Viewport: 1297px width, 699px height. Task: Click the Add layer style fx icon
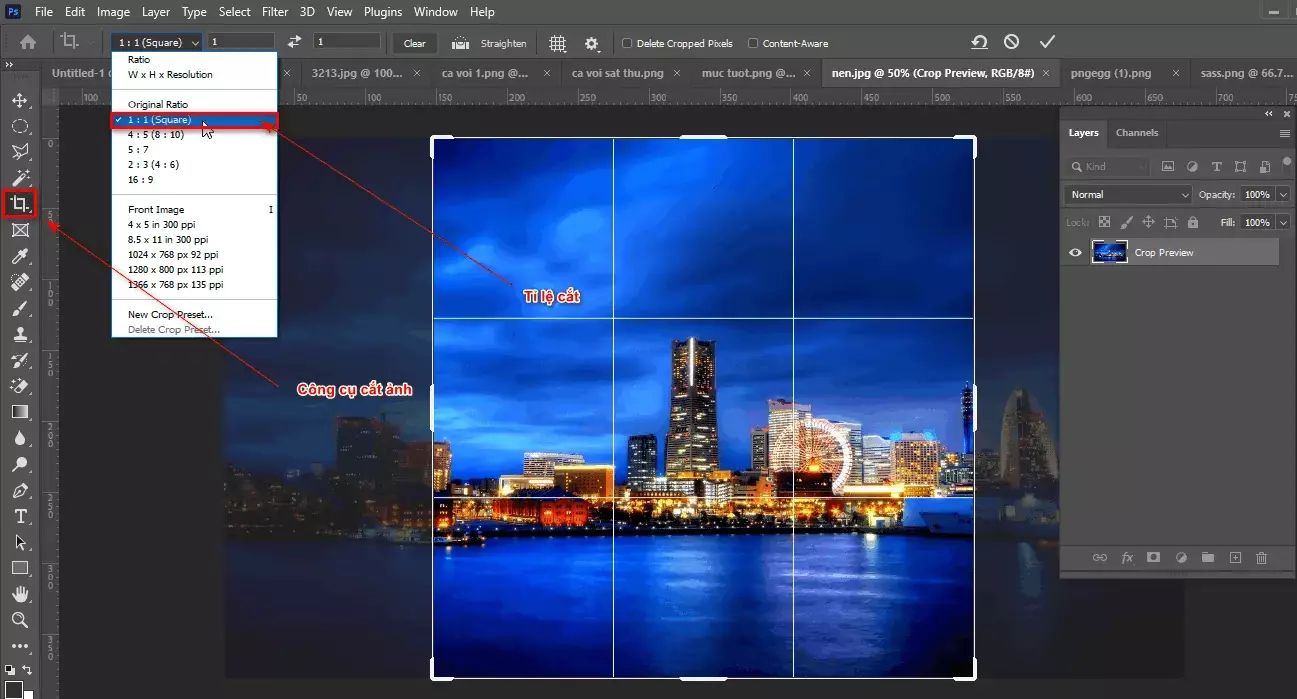click(x=1127, y=558)
